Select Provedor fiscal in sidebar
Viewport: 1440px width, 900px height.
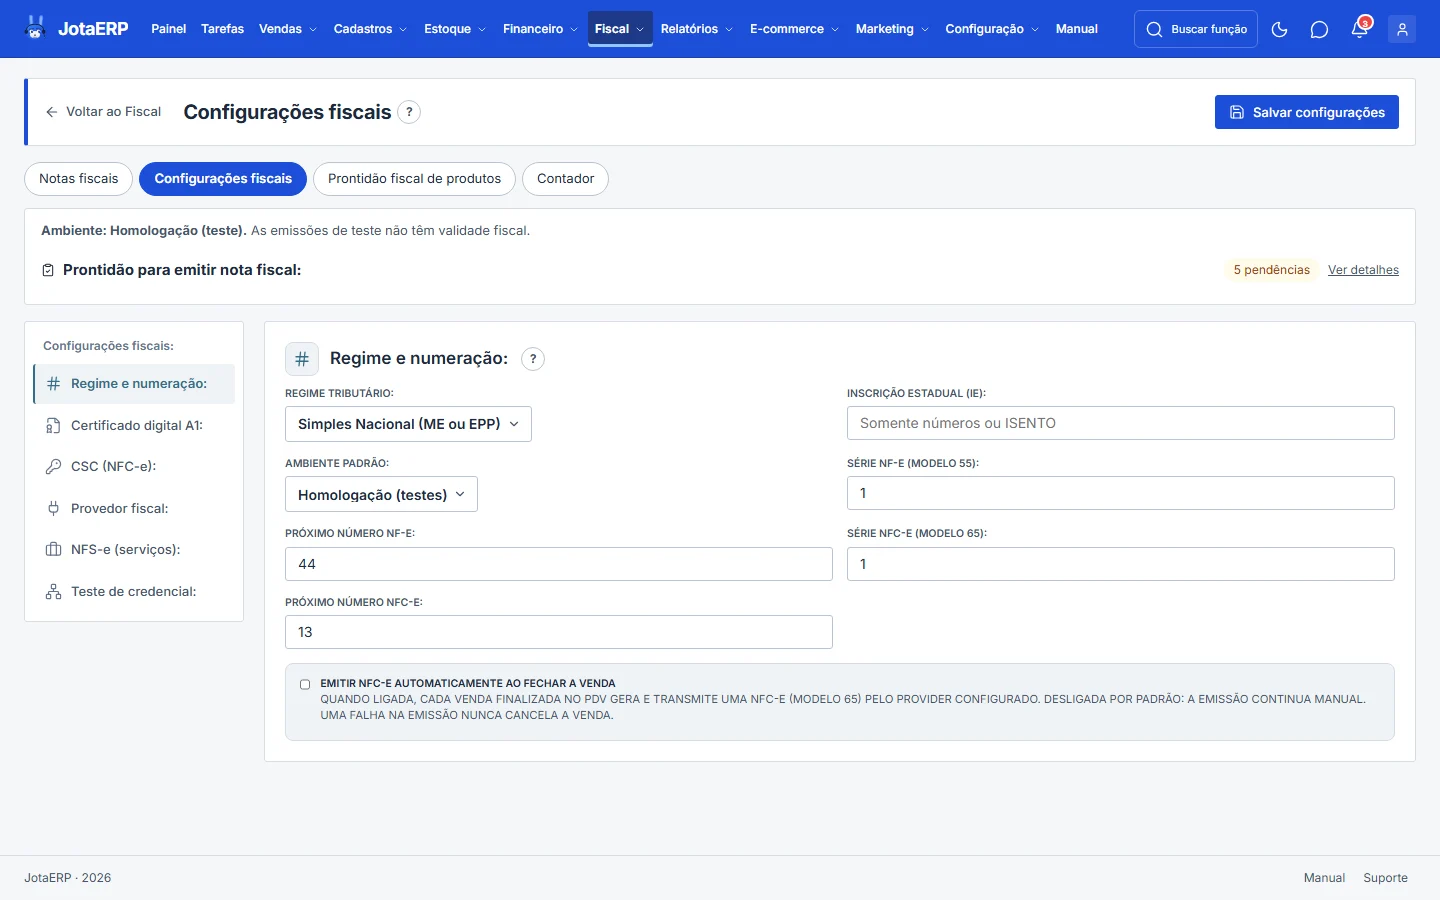point(134,509)
